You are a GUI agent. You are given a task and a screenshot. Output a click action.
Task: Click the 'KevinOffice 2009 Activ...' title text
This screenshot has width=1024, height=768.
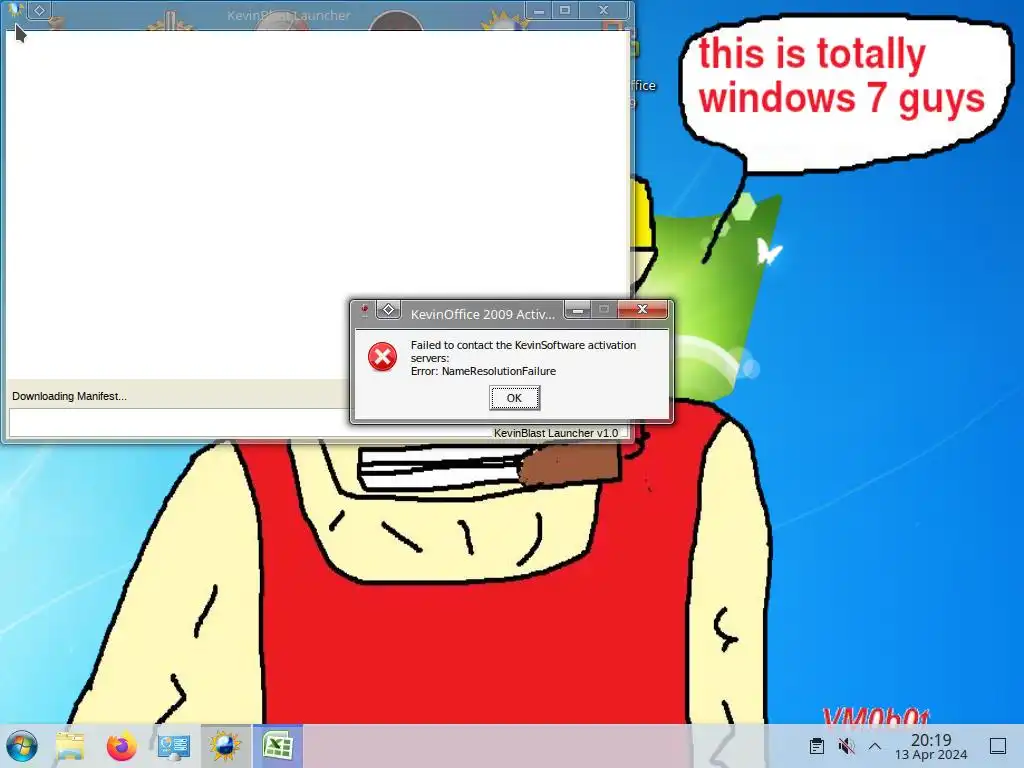[x=483, y=314]
